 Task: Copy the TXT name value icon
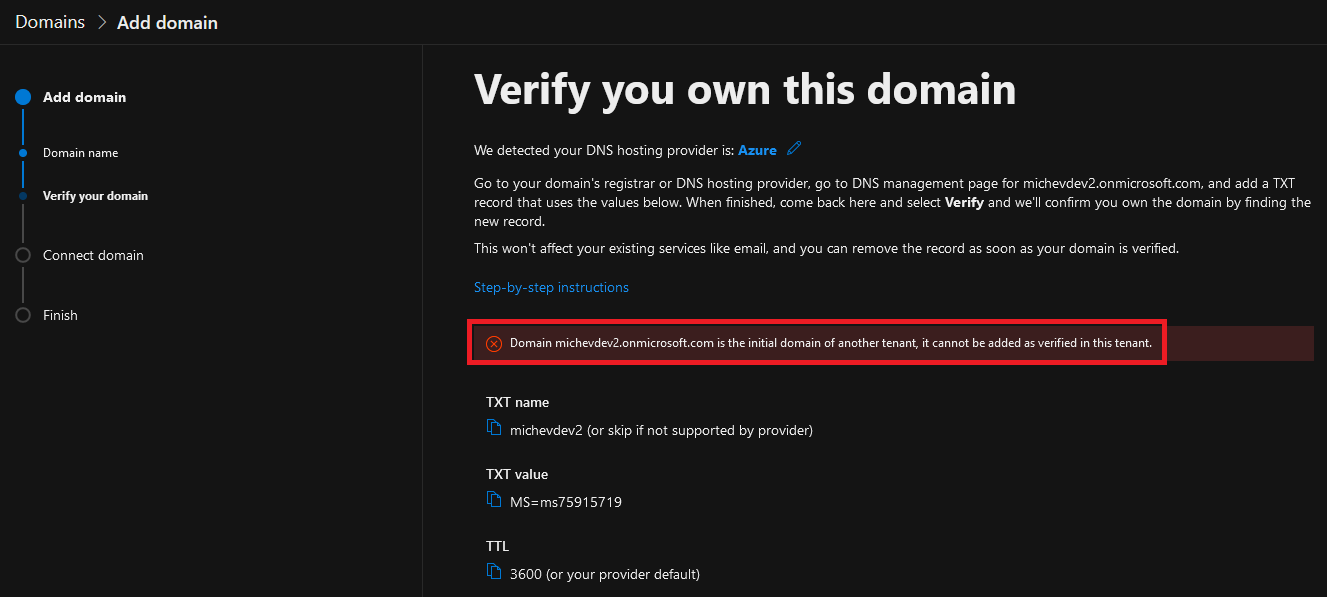(x=493, y=427)
